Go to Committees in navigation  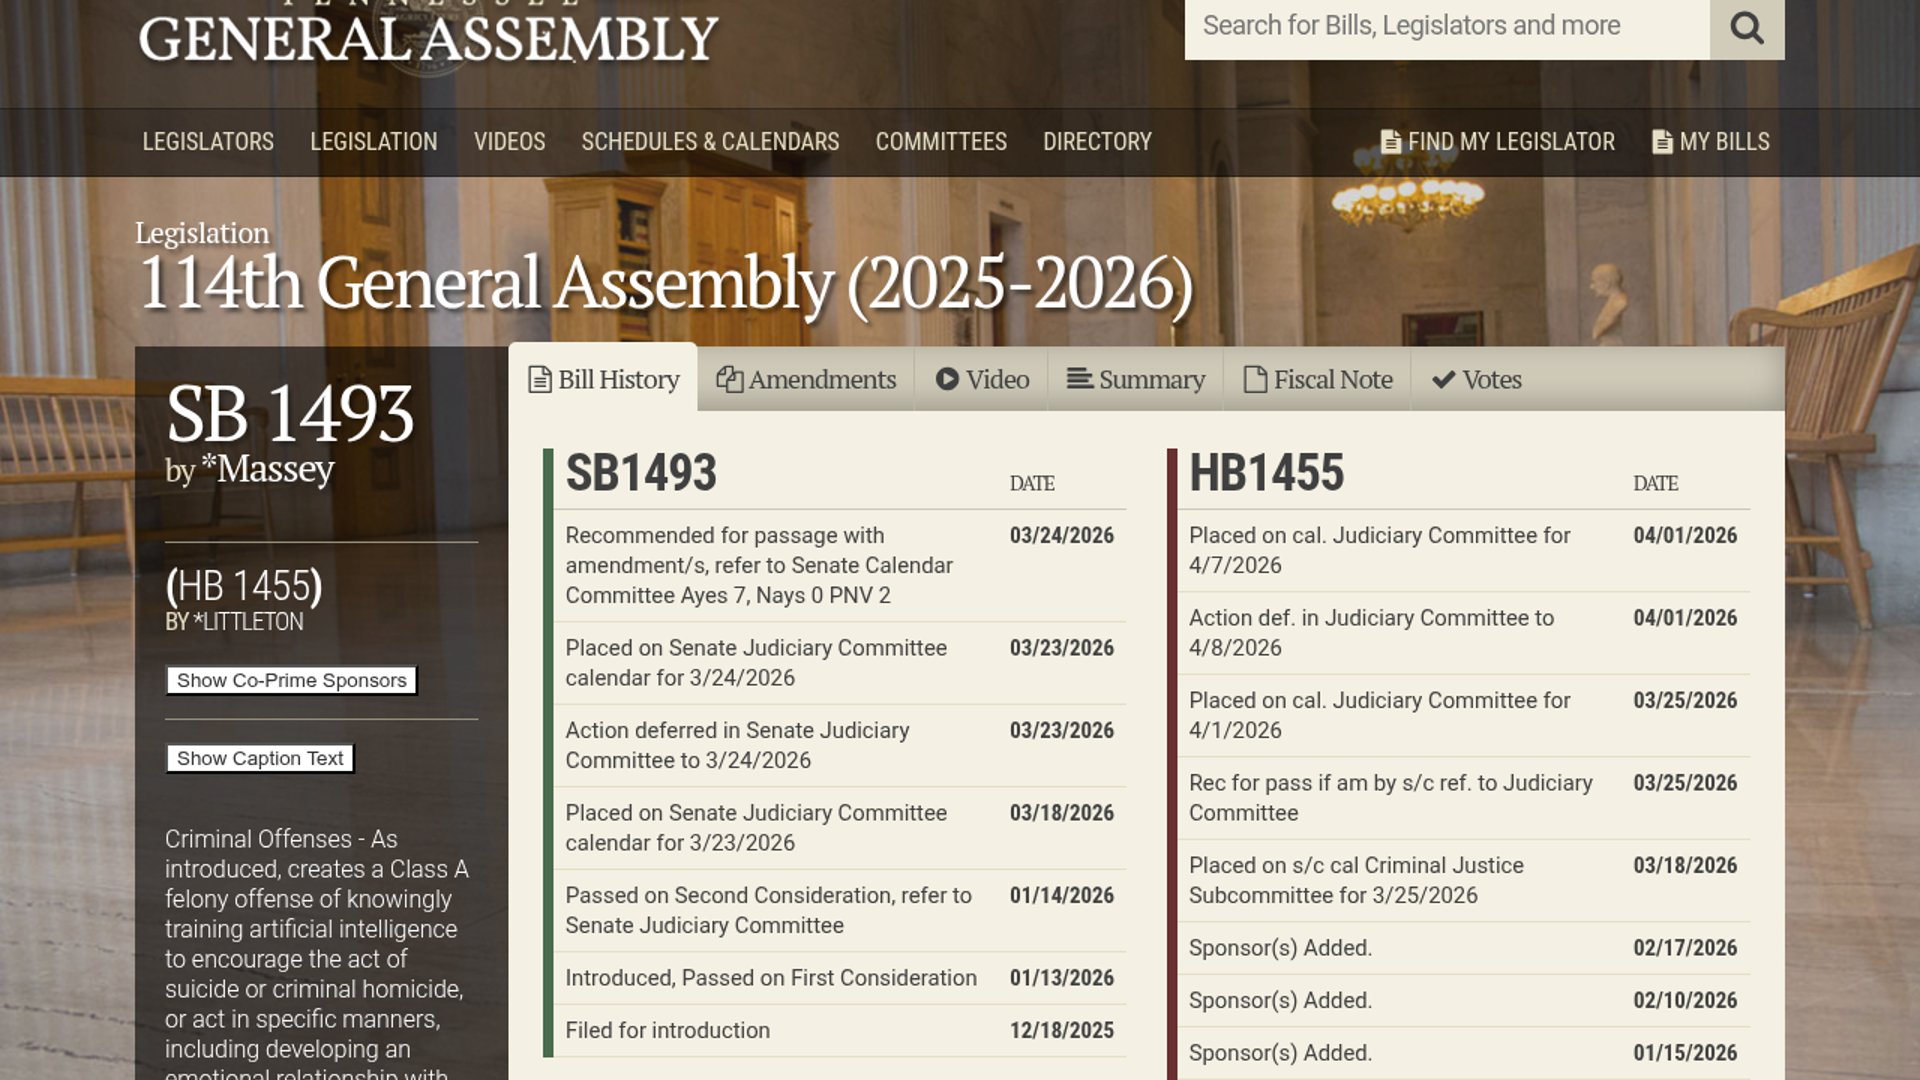[x=941, y=142]
